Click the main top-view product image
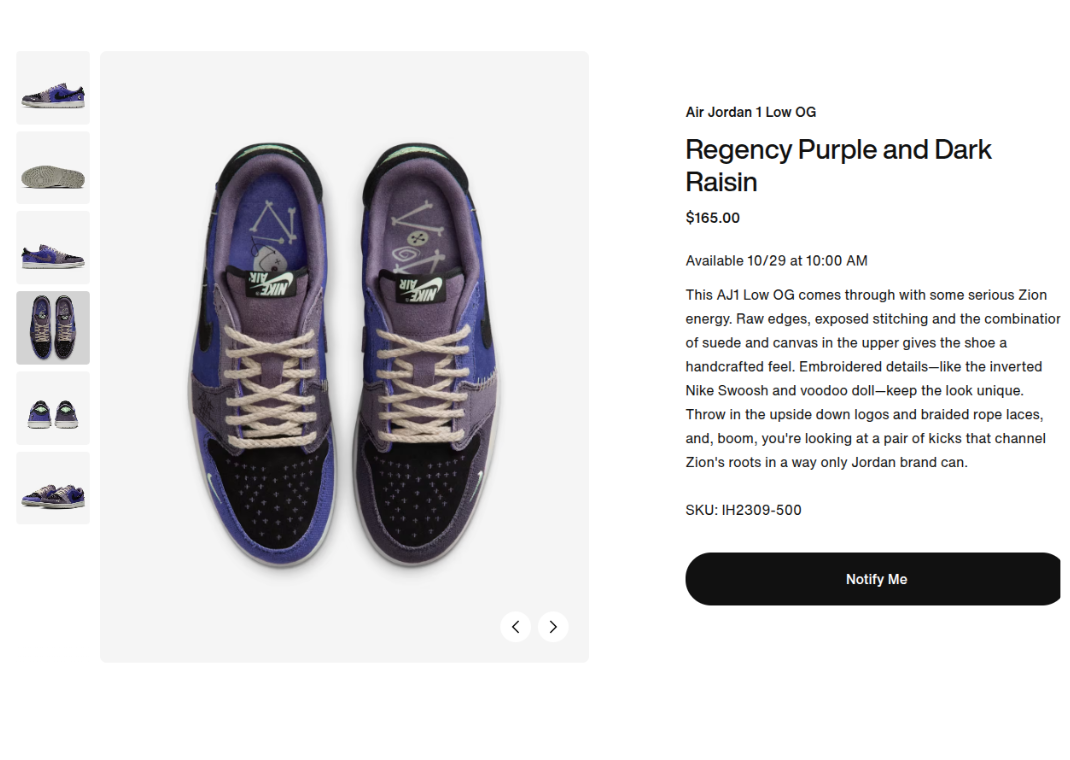1070x760 pixels. tap(344, 355)
